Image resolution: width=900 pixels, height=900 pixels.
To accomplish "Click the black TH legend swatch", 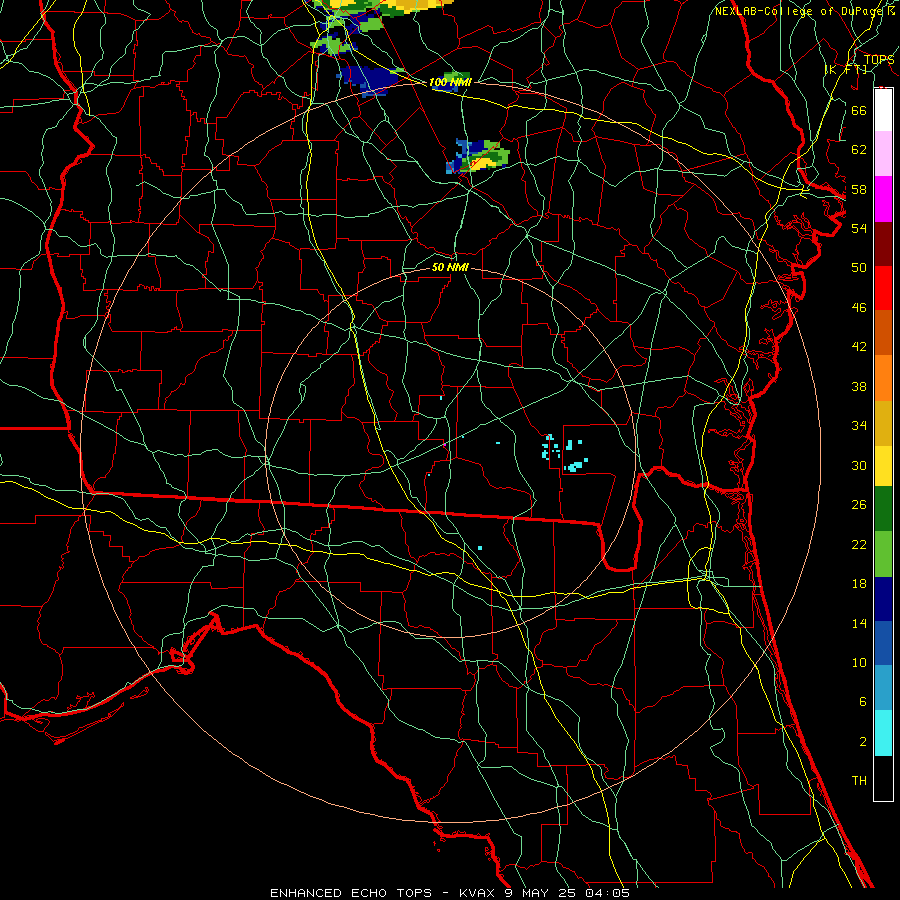I will pos(883,778).
